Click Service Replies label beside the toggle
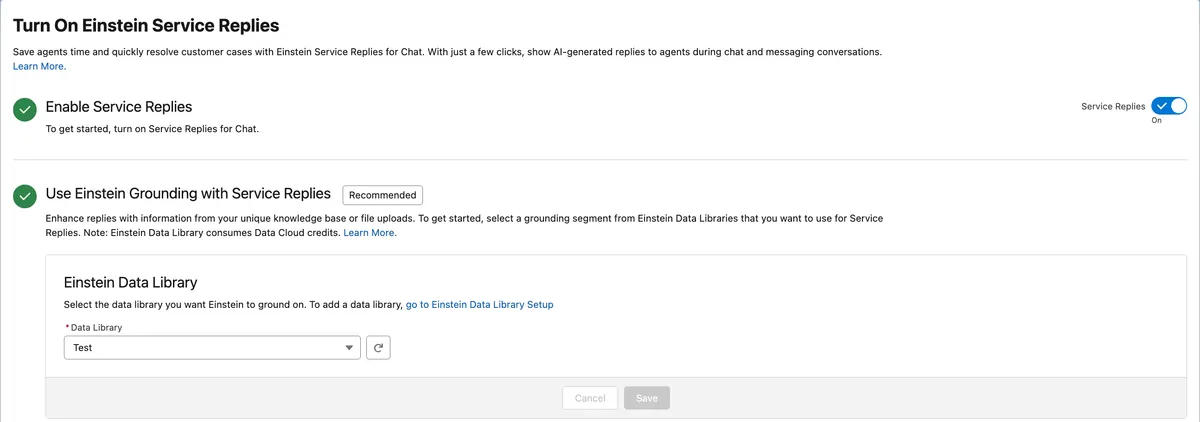 (x=1113, y=106)
